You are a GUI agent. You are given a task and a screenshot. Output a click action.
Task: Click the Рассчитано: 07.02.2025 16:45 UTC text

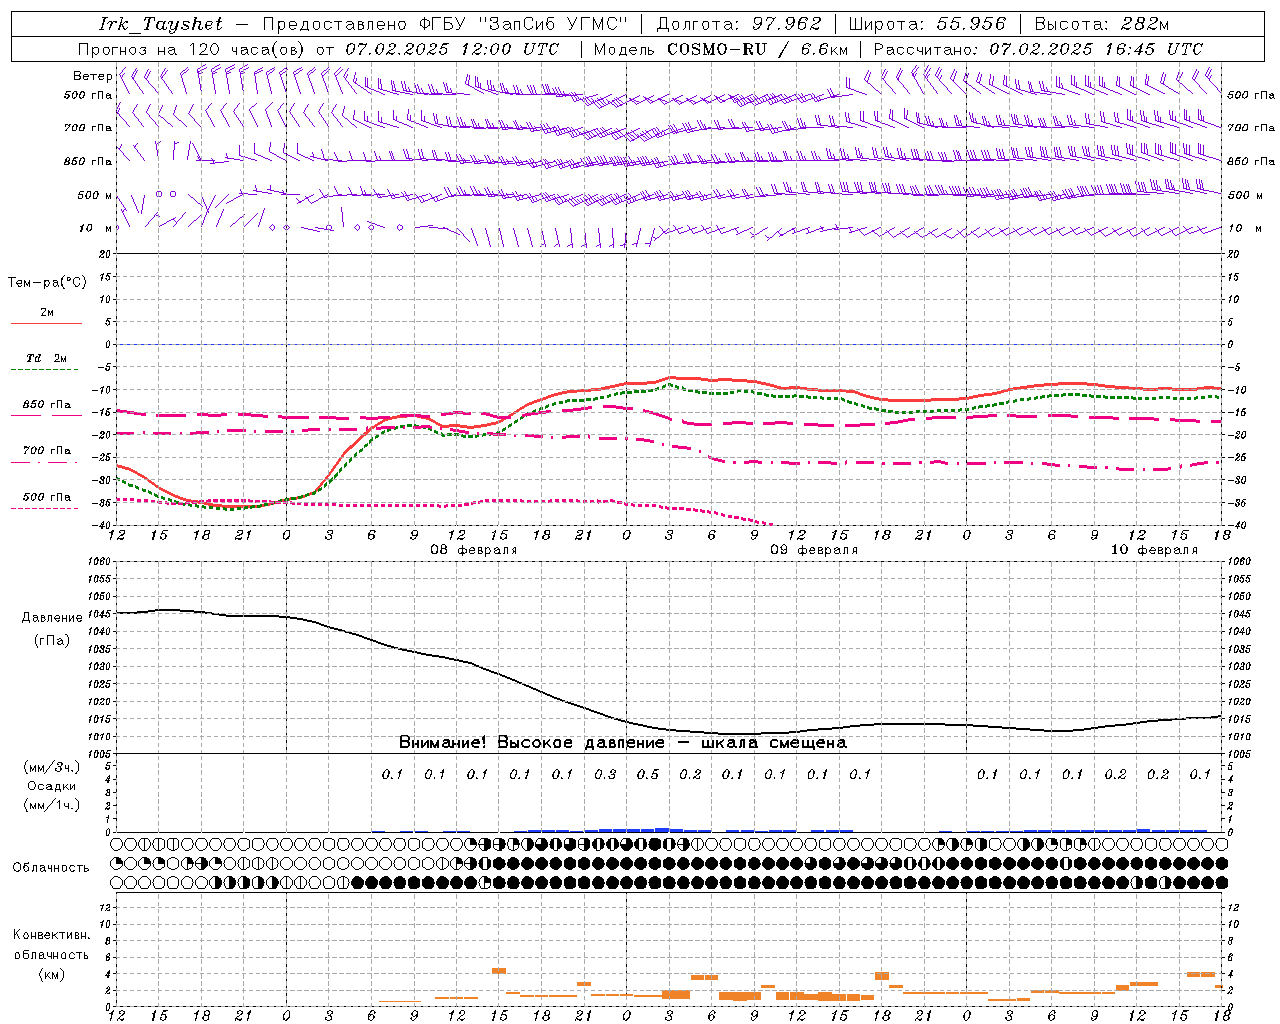point(1038,49)
